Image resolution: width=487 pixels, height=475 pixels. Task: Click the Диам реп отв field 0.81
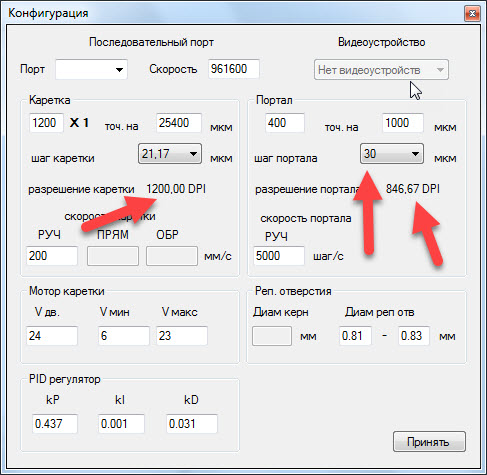point(355,335)
